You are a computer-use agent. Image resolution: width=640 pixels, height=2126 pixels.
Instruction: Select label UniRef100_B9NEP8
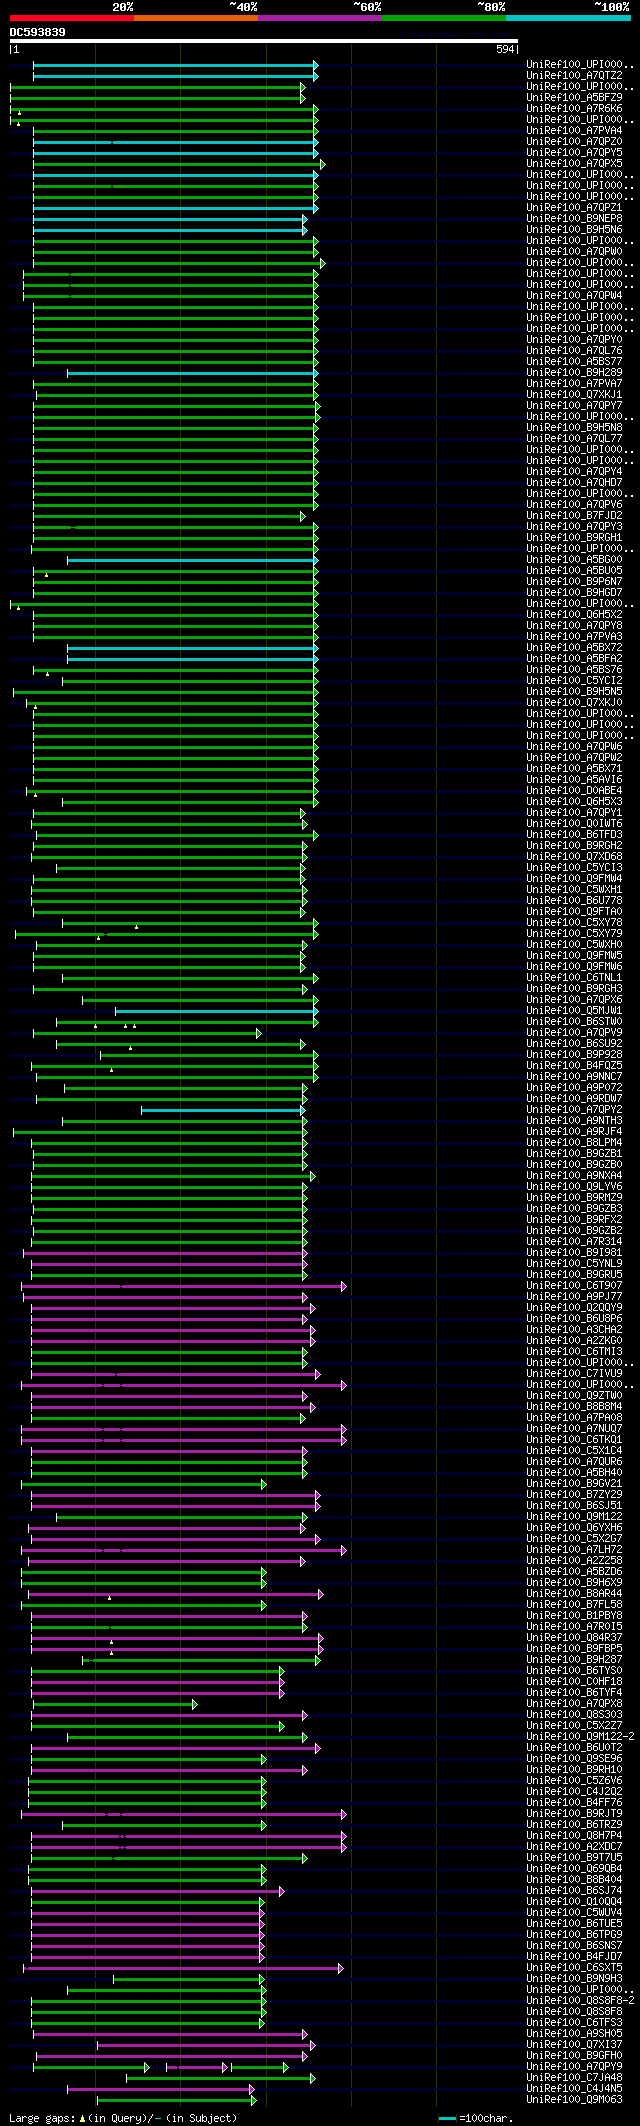coord(574,219)
